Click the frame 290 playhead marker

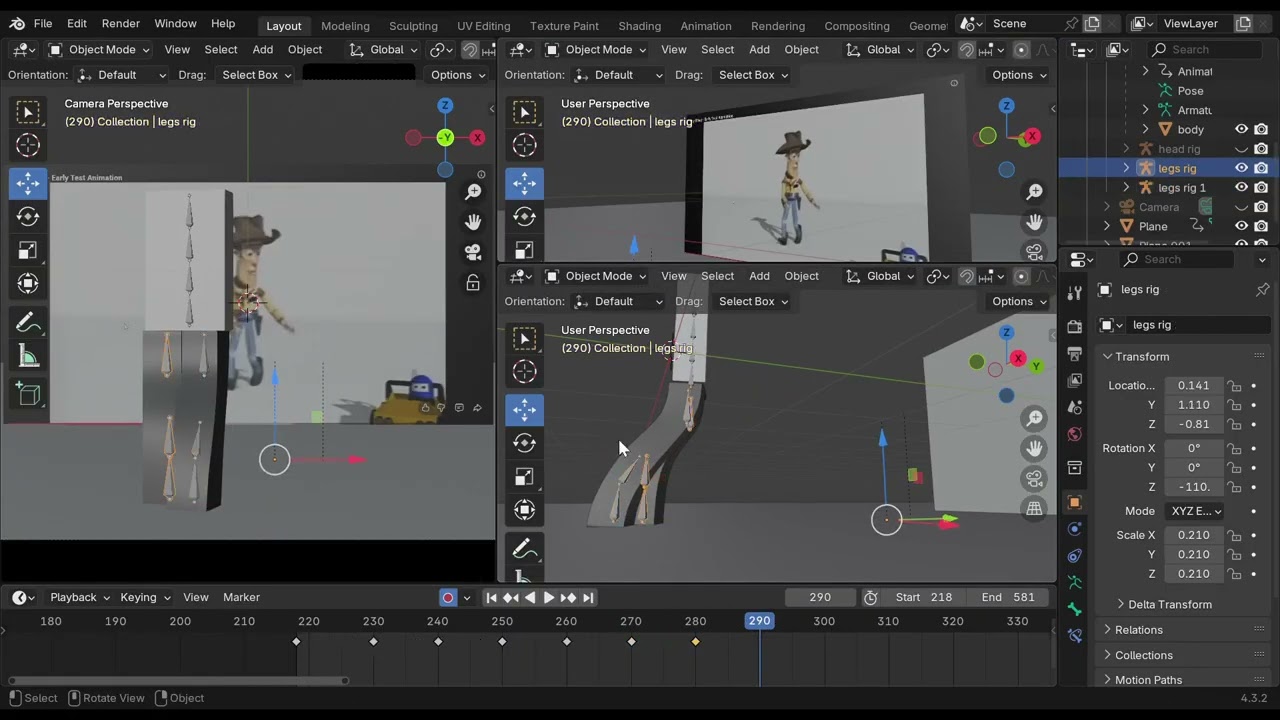[x=759, y=621]
